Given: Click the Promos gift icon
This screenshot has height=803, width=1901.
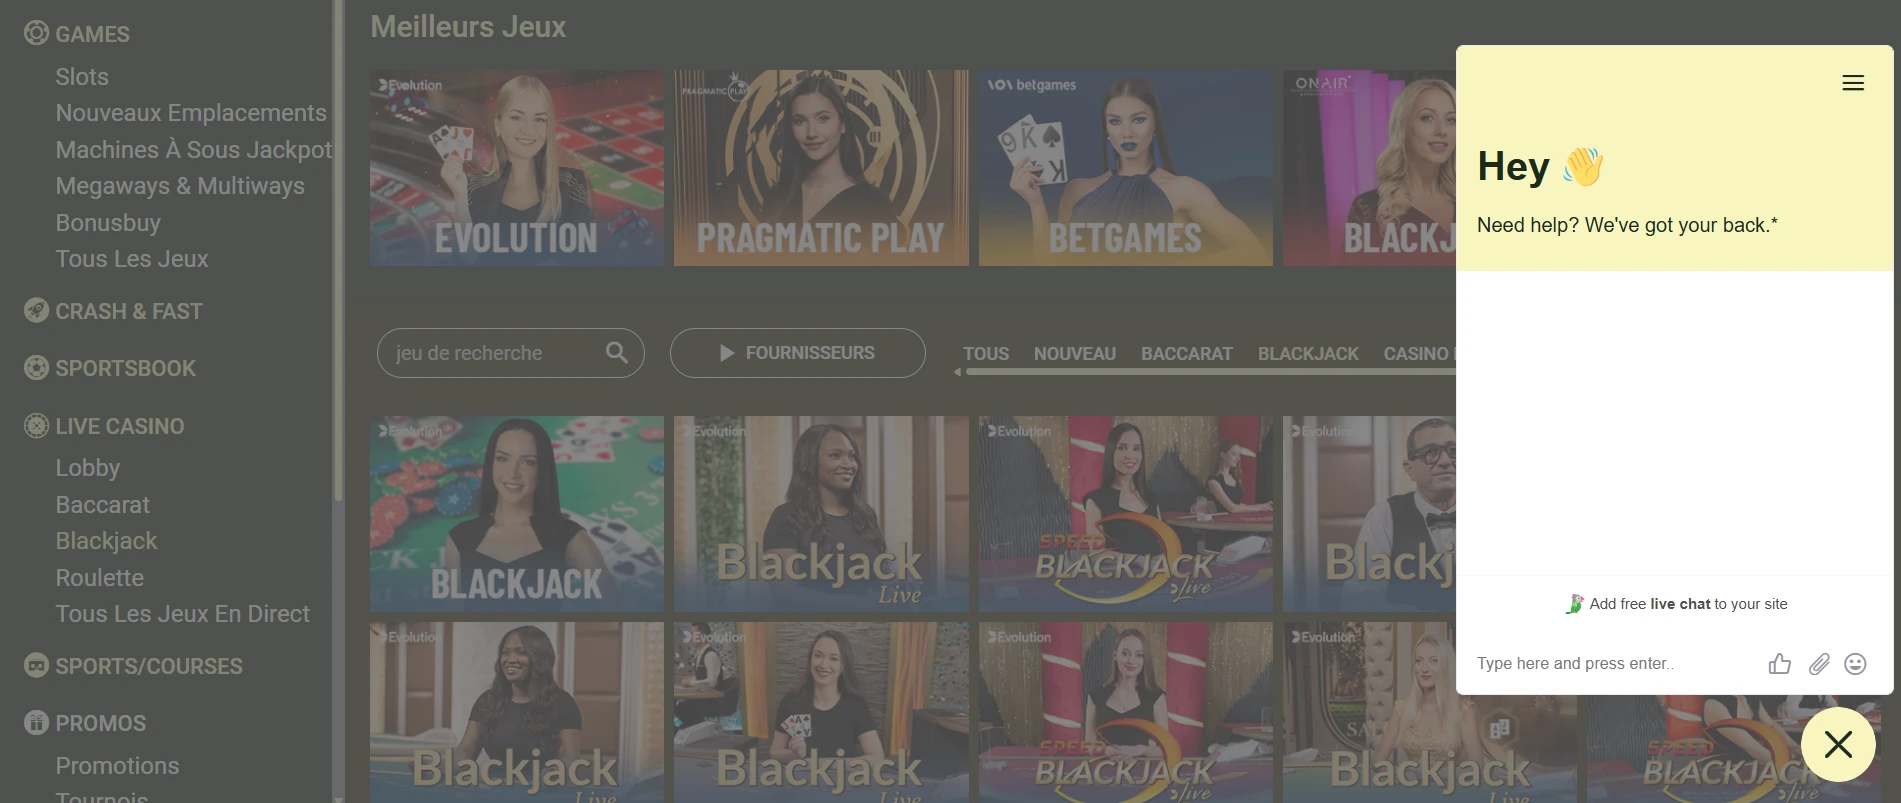Looking at the screenshot, I should tap(36, 723).
